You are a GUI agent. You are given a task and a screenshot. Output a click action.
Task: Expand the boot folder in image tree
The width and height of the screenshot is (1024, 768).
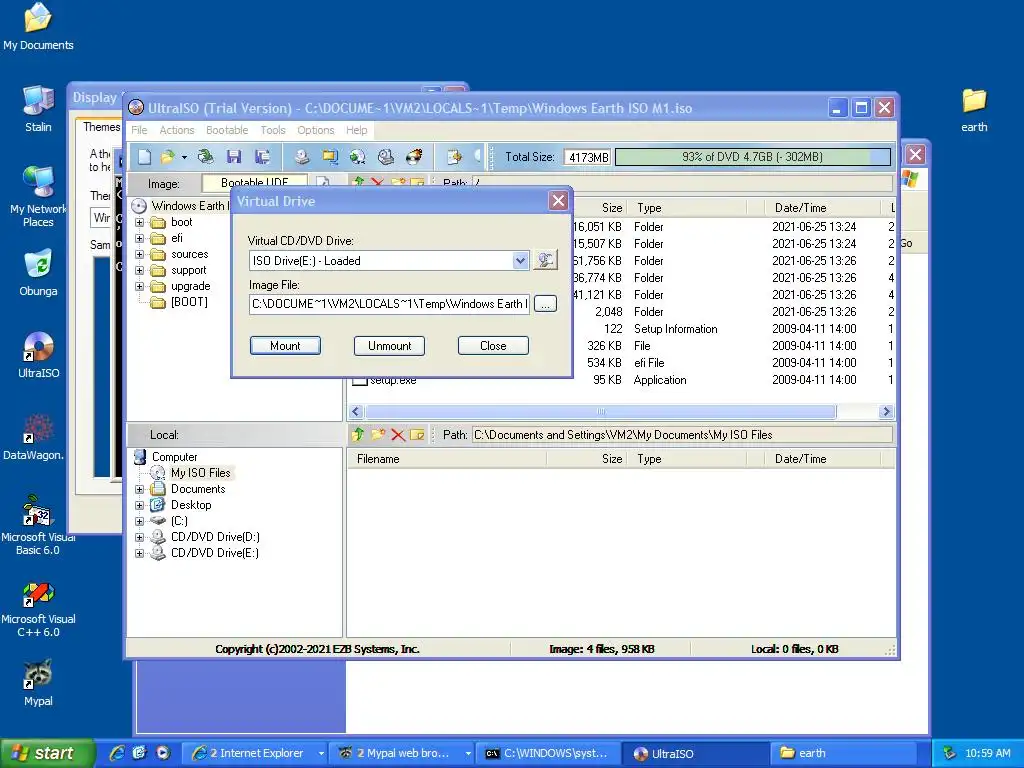[139, 222]
